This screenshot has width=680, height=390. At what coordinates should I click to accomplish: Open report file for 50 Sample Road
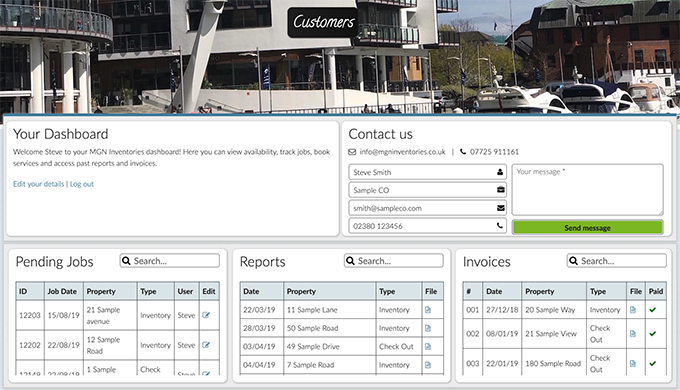click(x=428, y=328)
